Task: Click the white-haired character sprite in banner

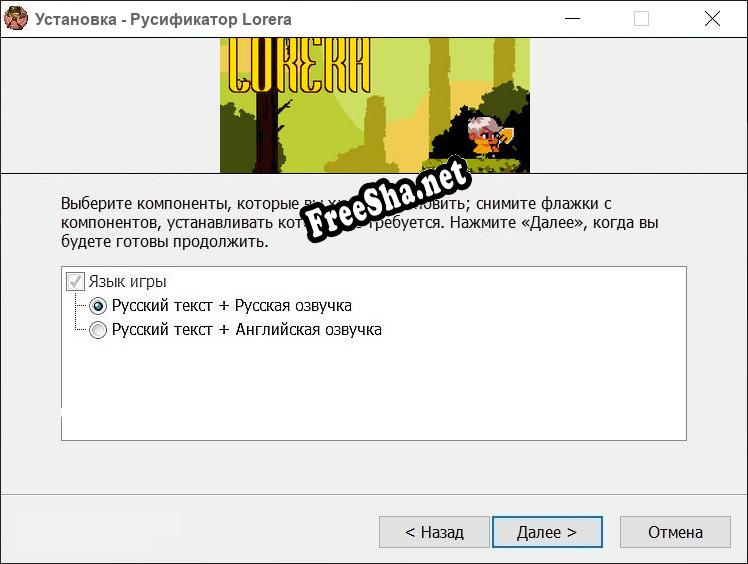Action: [486, 136]
